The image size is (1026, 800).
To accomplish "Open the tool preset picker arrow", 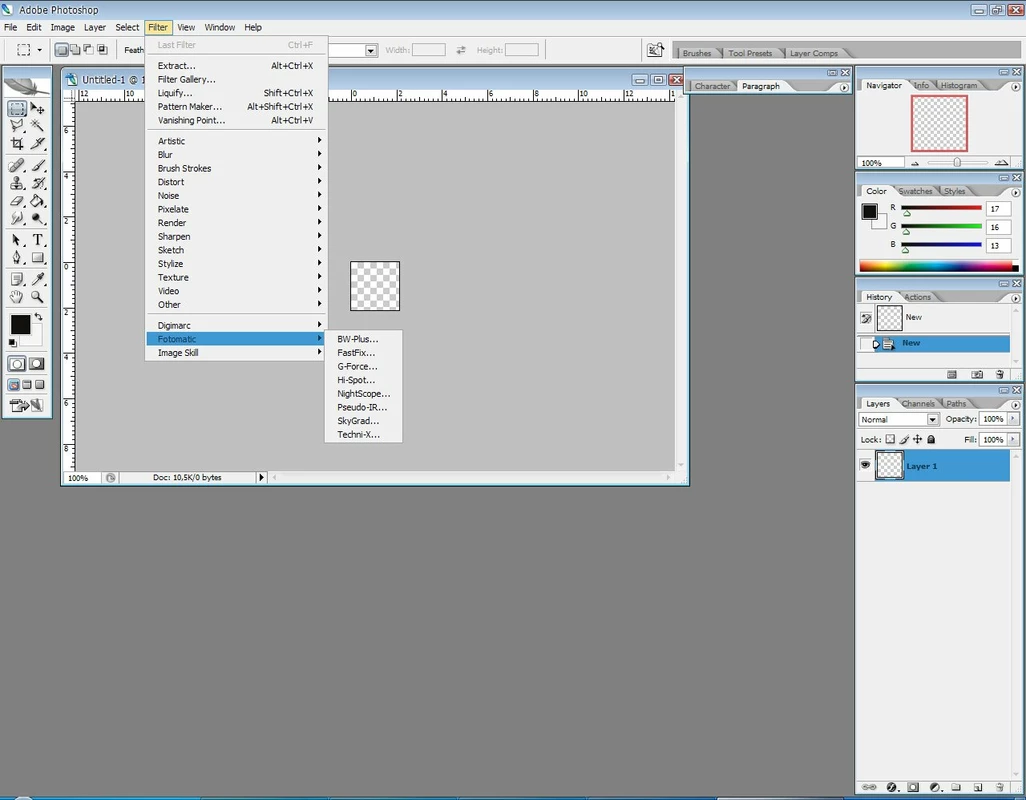I will [x=39, y=50].
